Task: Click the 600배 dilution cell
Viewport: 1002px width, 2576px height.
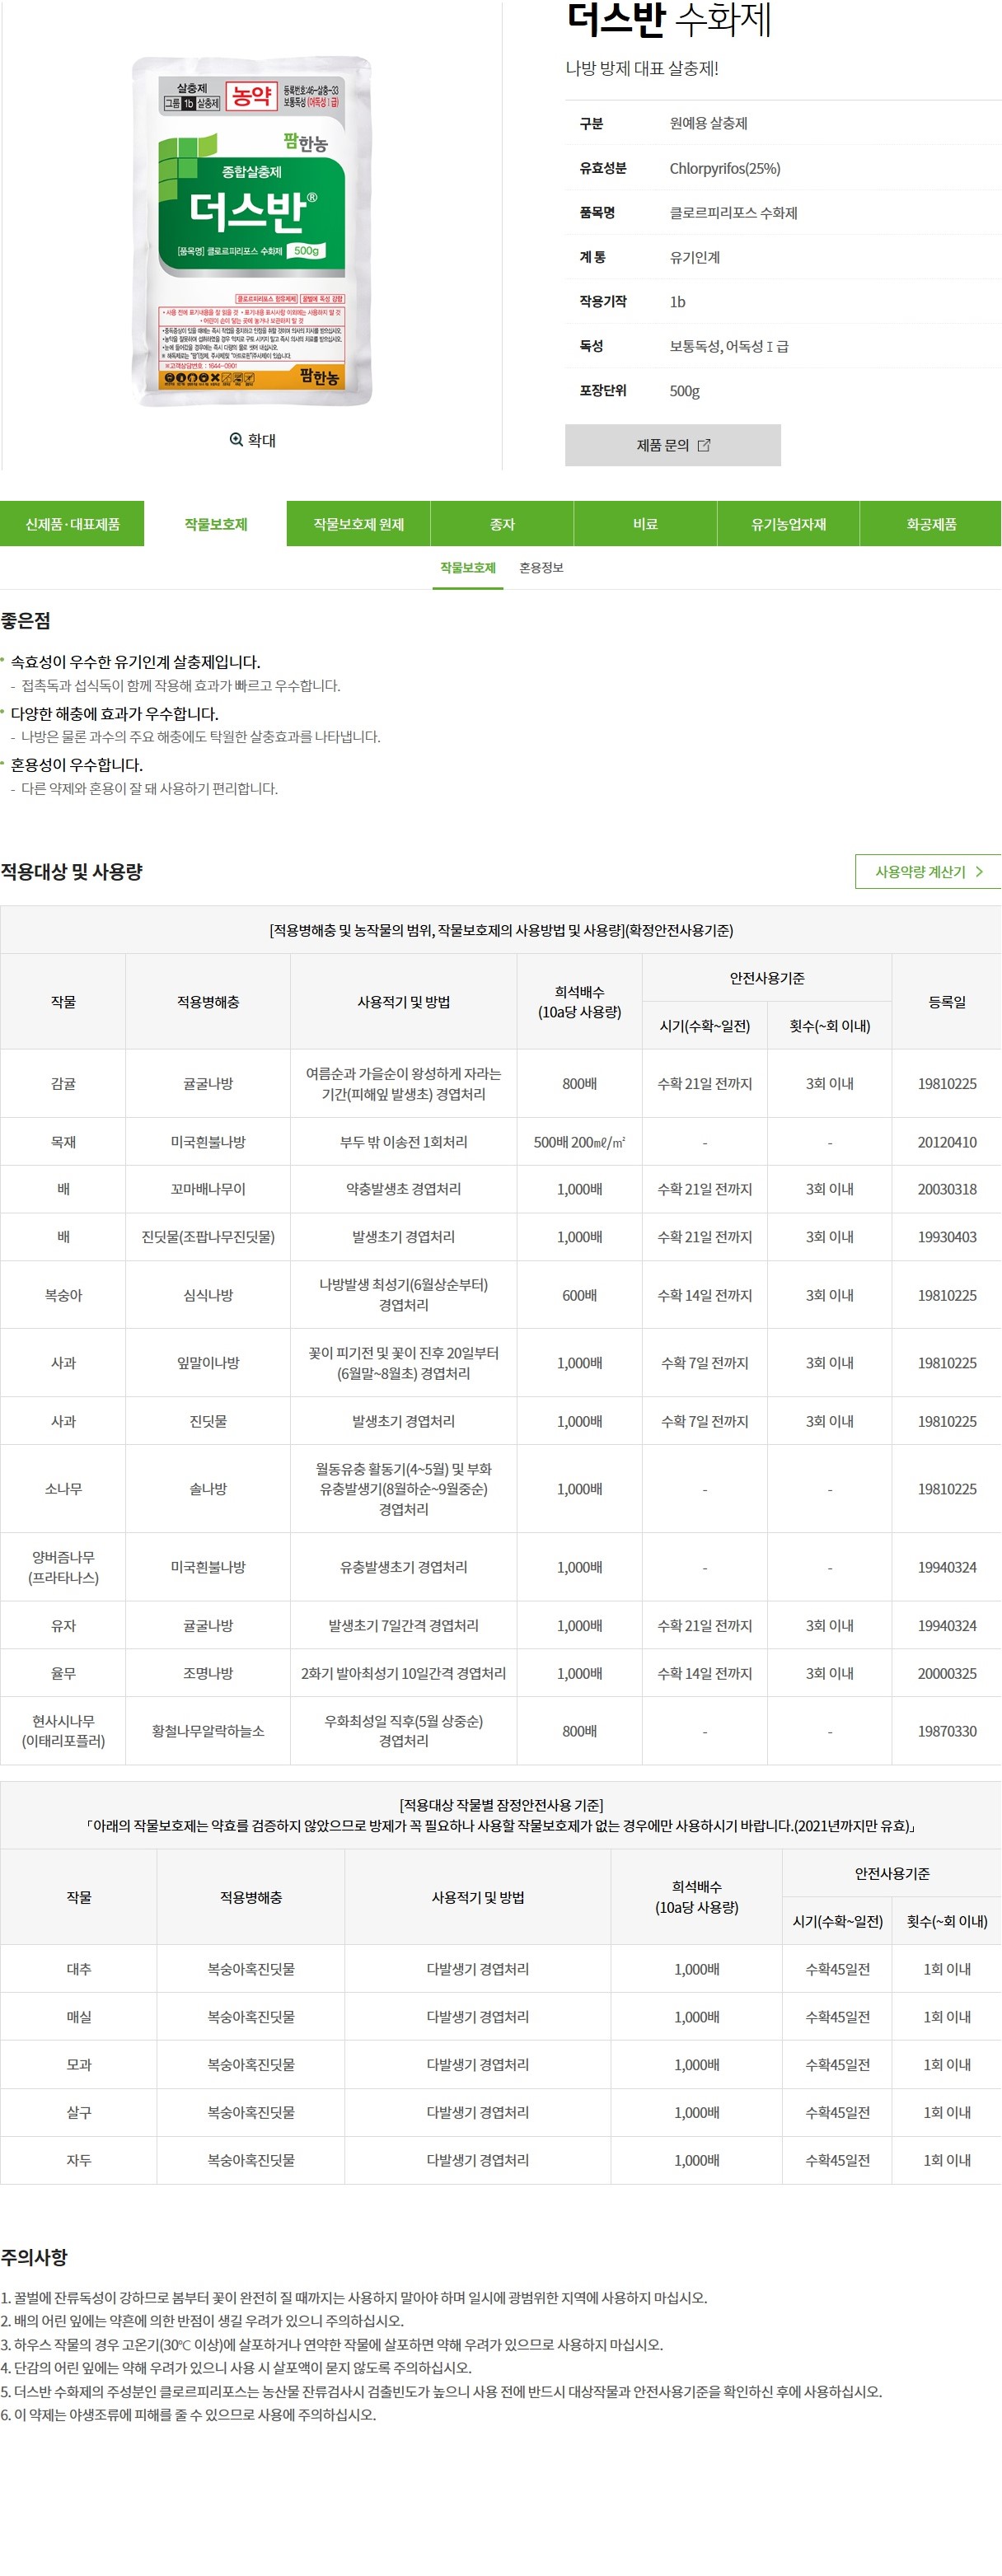Action: 580,1295
